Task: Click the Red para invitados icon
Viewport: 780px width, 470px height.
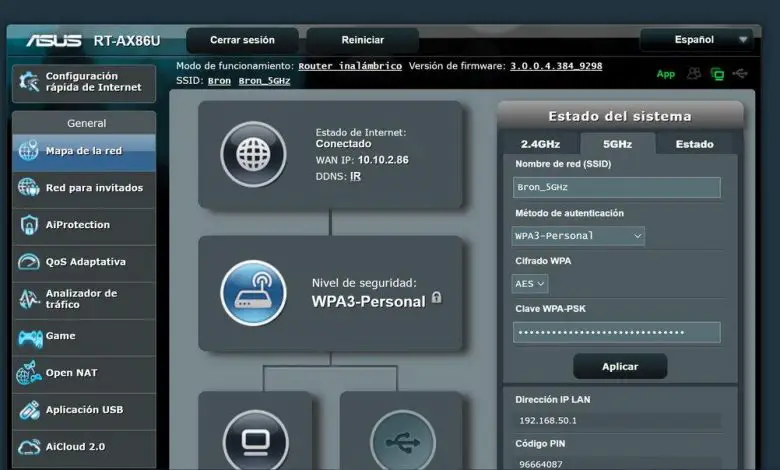Action: pos(28,188)
